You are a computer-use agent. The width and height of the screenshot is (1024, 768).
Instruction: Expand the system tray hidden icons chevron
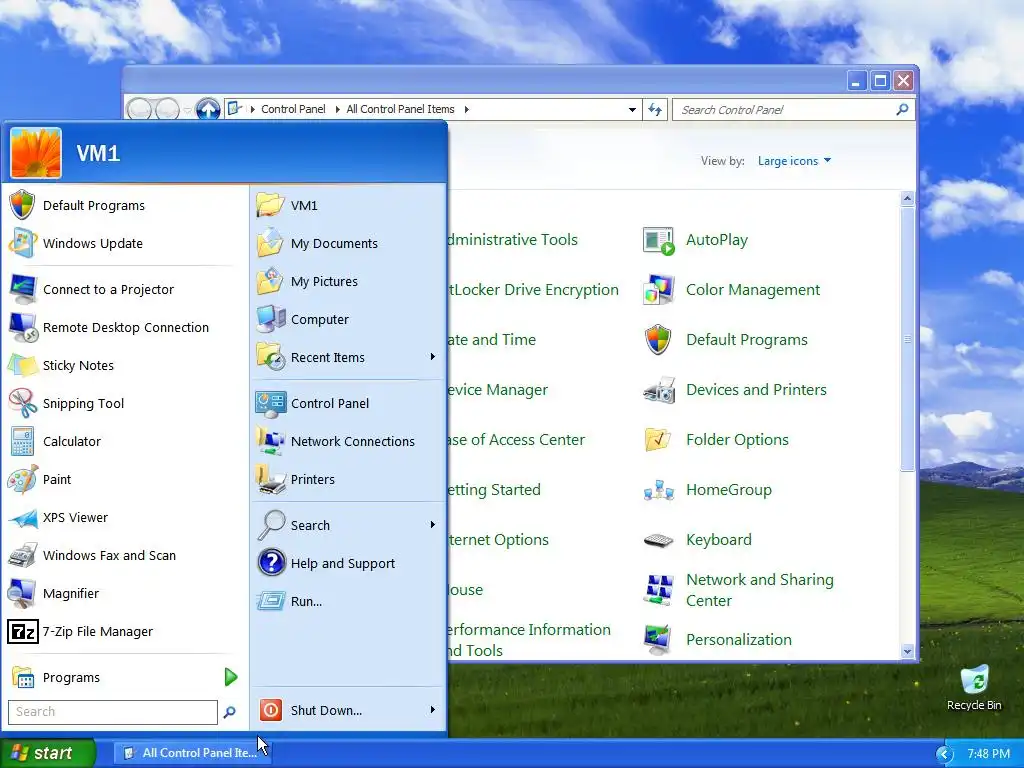click(944, 754)
